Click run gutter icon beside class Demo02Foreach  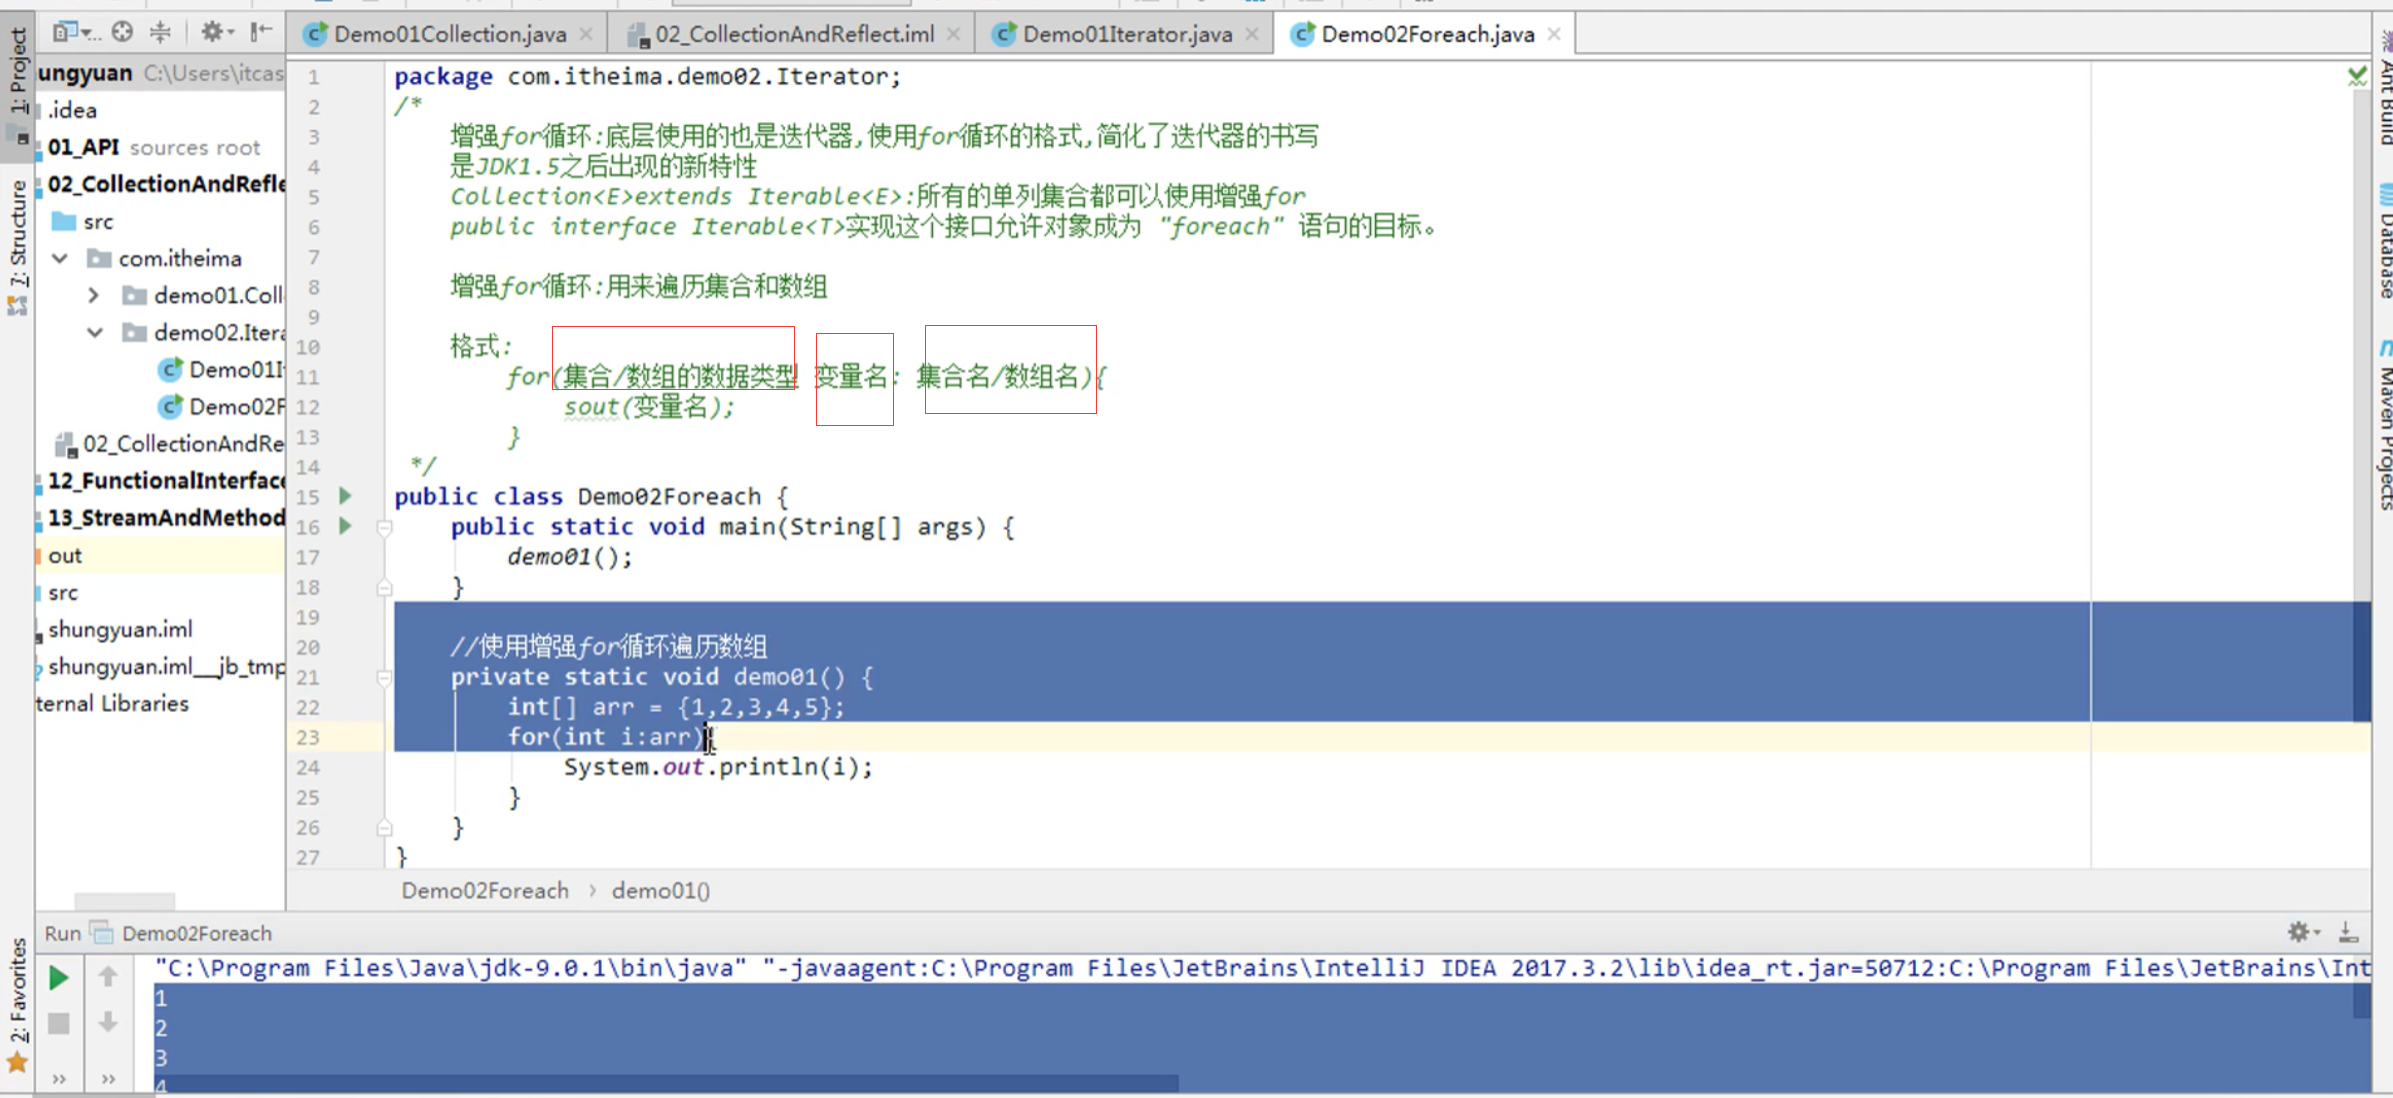[x=345, y=495]
